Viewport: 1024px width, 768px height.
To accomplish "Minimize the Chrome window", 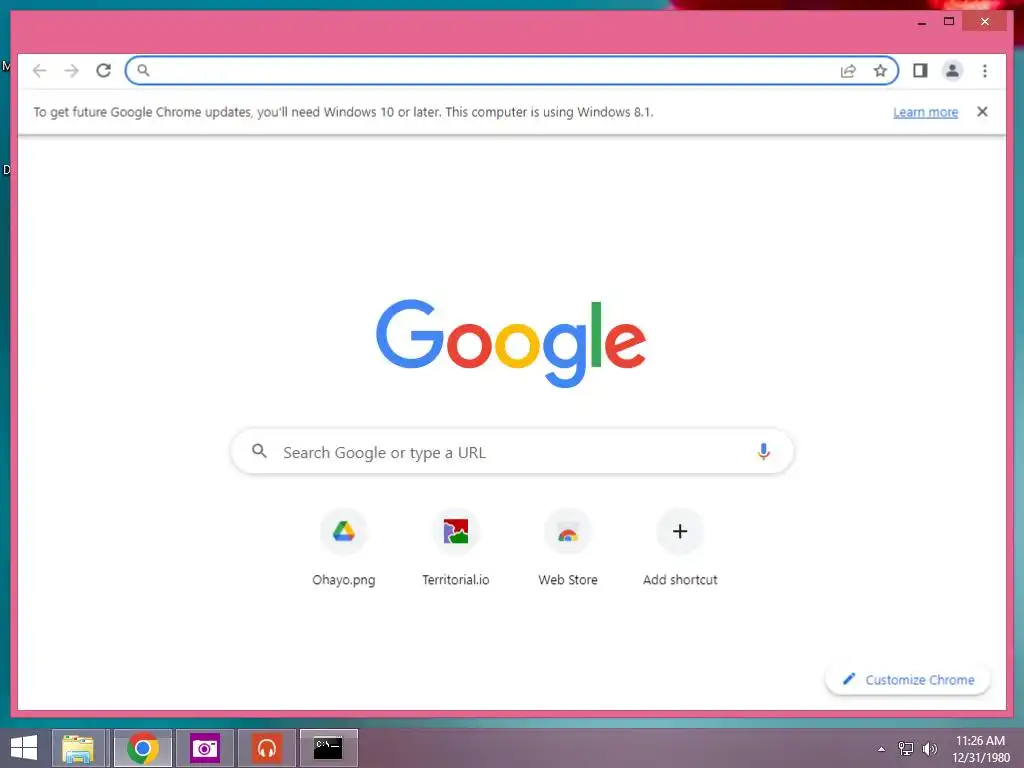I will tap(921, 22).
